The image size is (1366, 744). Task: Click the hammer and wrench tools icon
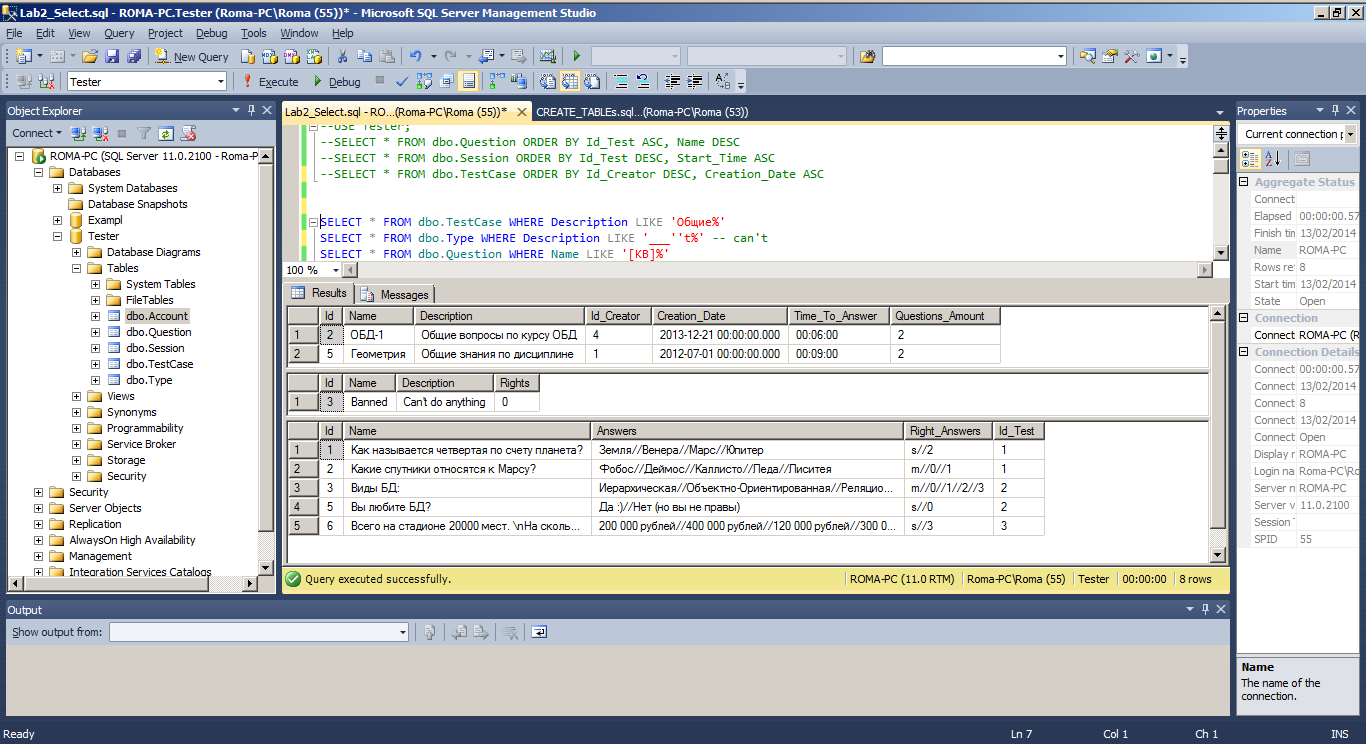click(1131, 57)
